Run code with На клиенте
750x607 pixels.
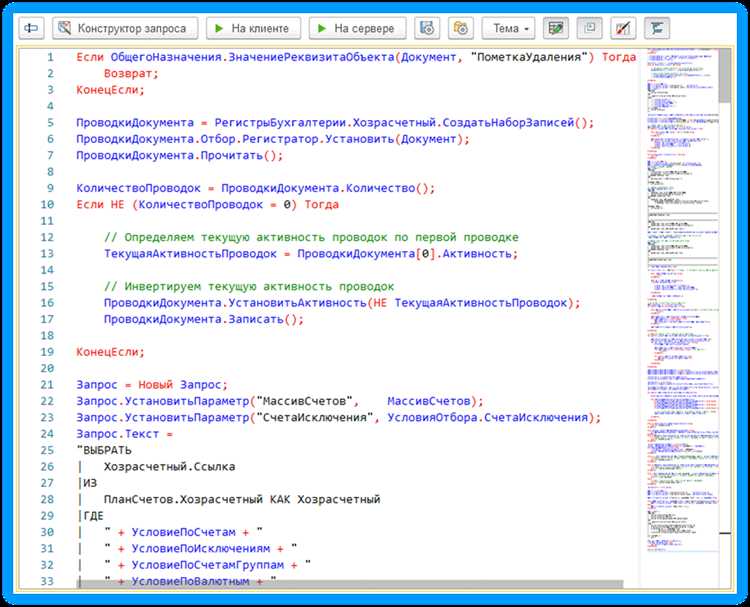click(x=254, y=28)
